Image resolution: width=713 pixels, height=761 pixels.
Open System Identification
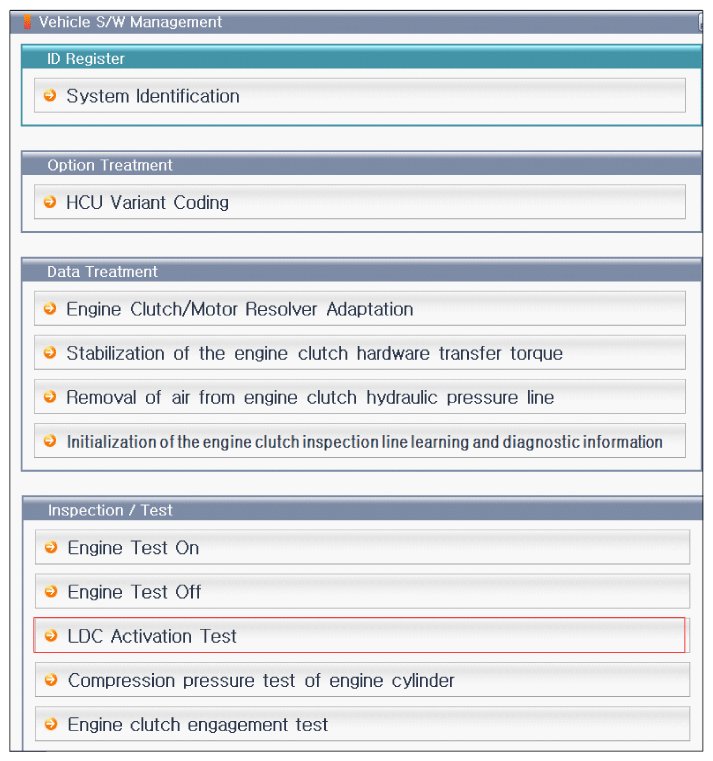coord(360,96)
